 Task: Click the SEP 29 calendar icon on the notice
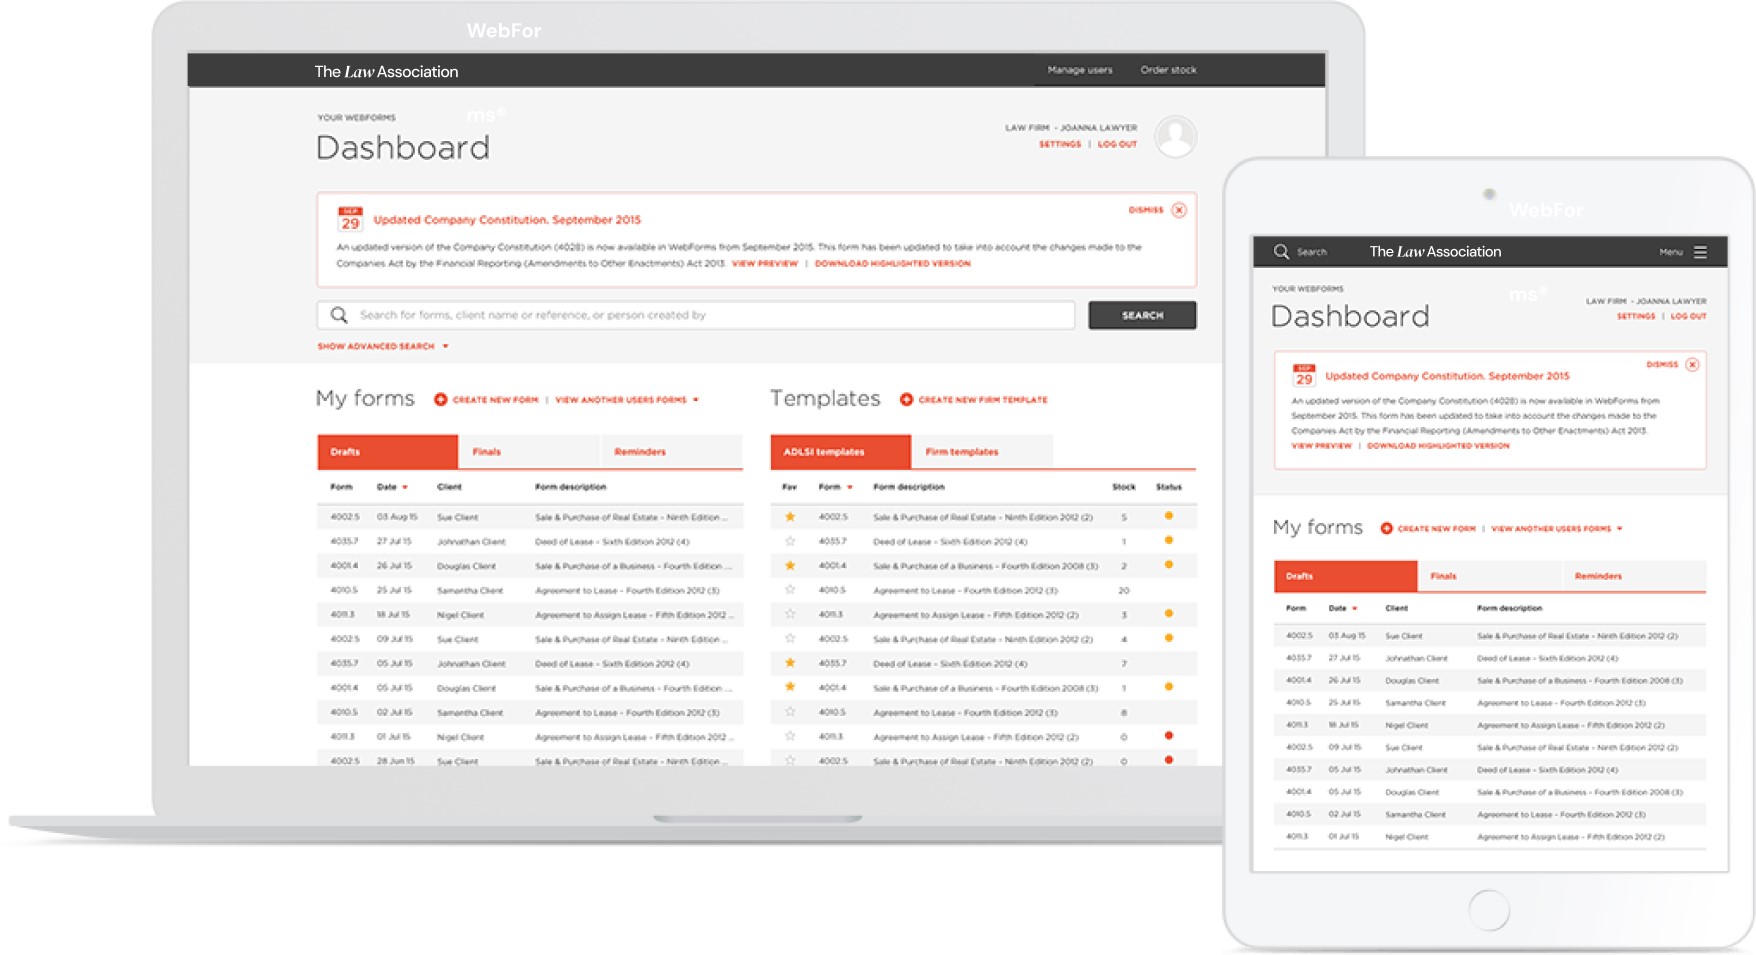(x=352, y=214)
